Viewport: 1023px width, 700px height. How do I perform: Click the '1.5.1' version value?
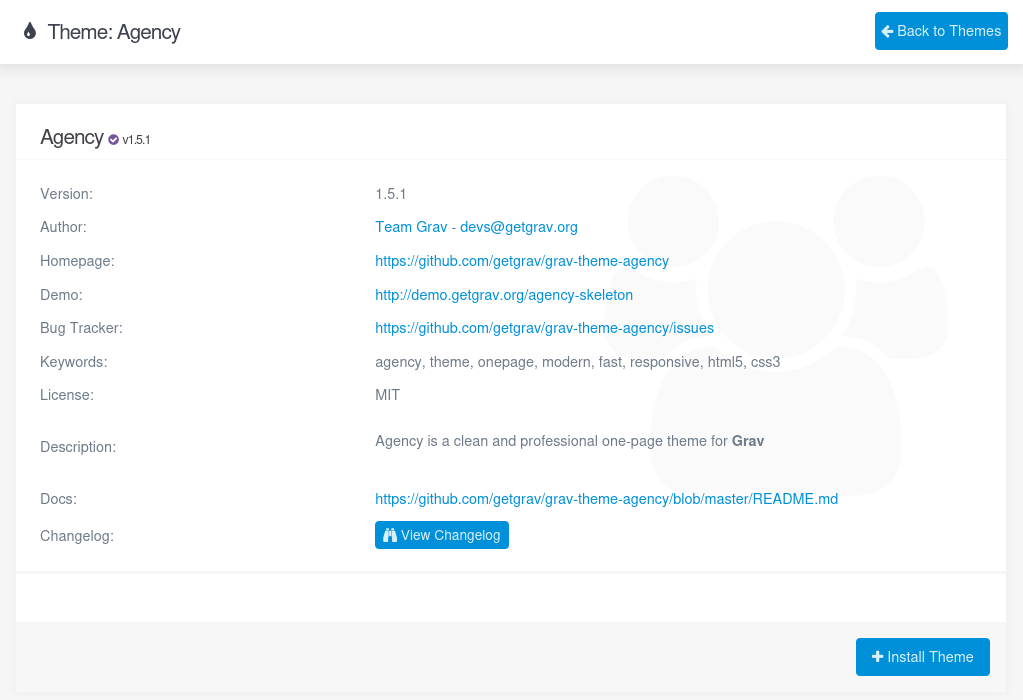391,194
